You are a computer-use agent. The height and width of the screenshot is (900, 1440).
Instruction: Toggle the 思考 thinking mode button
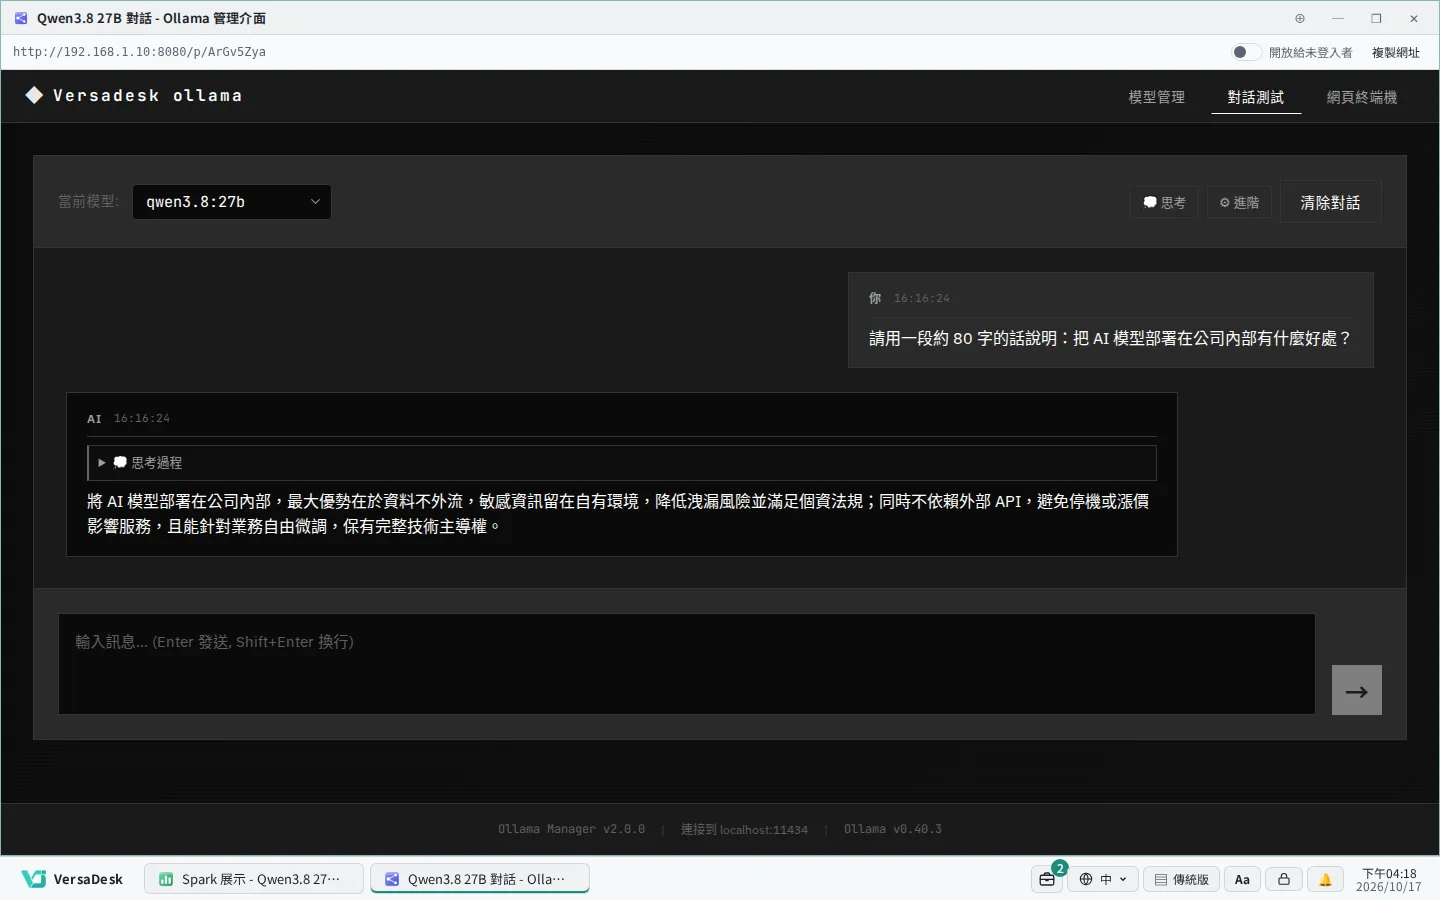pos(1164,202)
